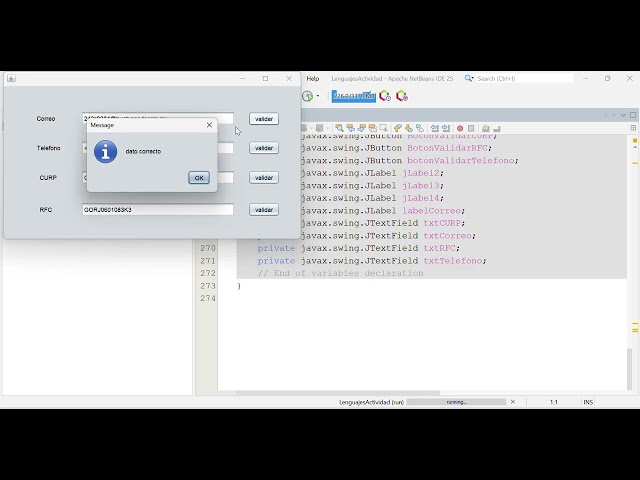
Task: Click txtTelefono identifier in code
Action: 453,261
